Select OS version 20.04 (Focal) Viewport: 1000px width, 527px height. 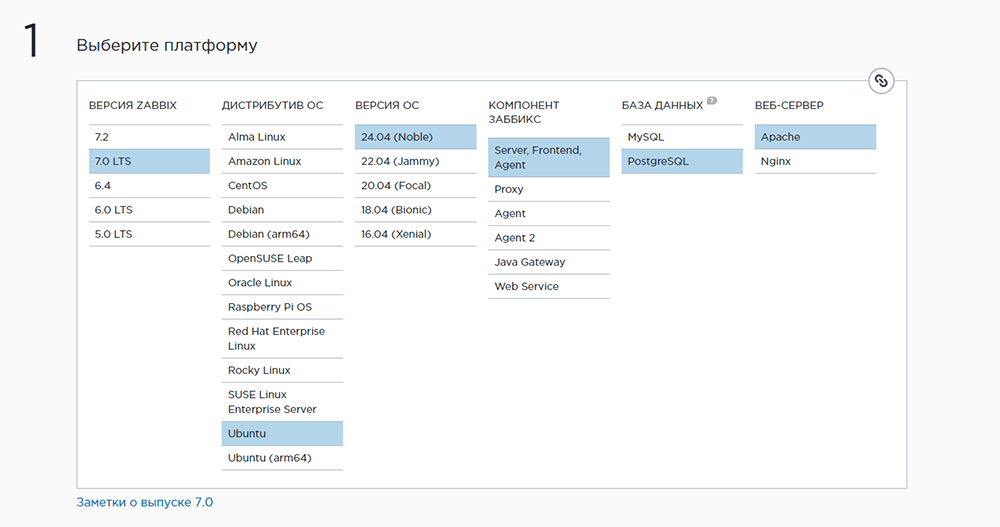[x=415, y=186]
